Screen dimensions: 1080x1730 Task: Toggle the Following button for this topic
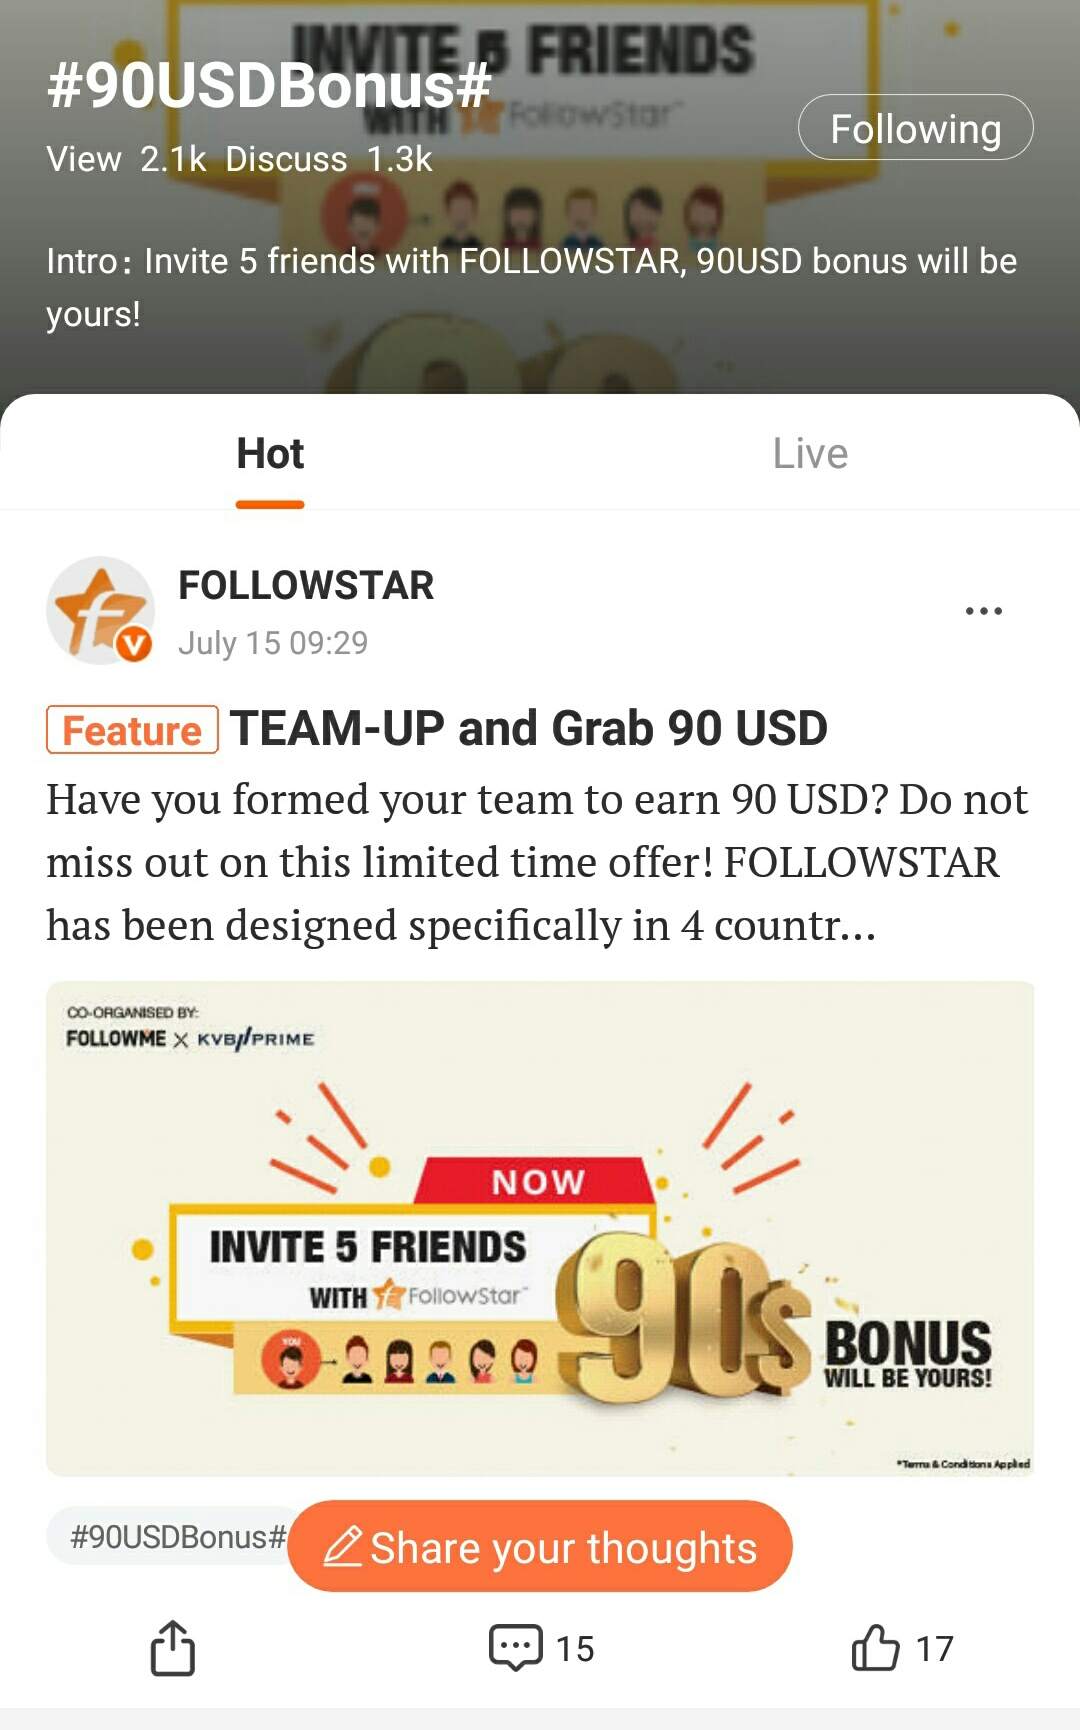(x=915, y=128)
